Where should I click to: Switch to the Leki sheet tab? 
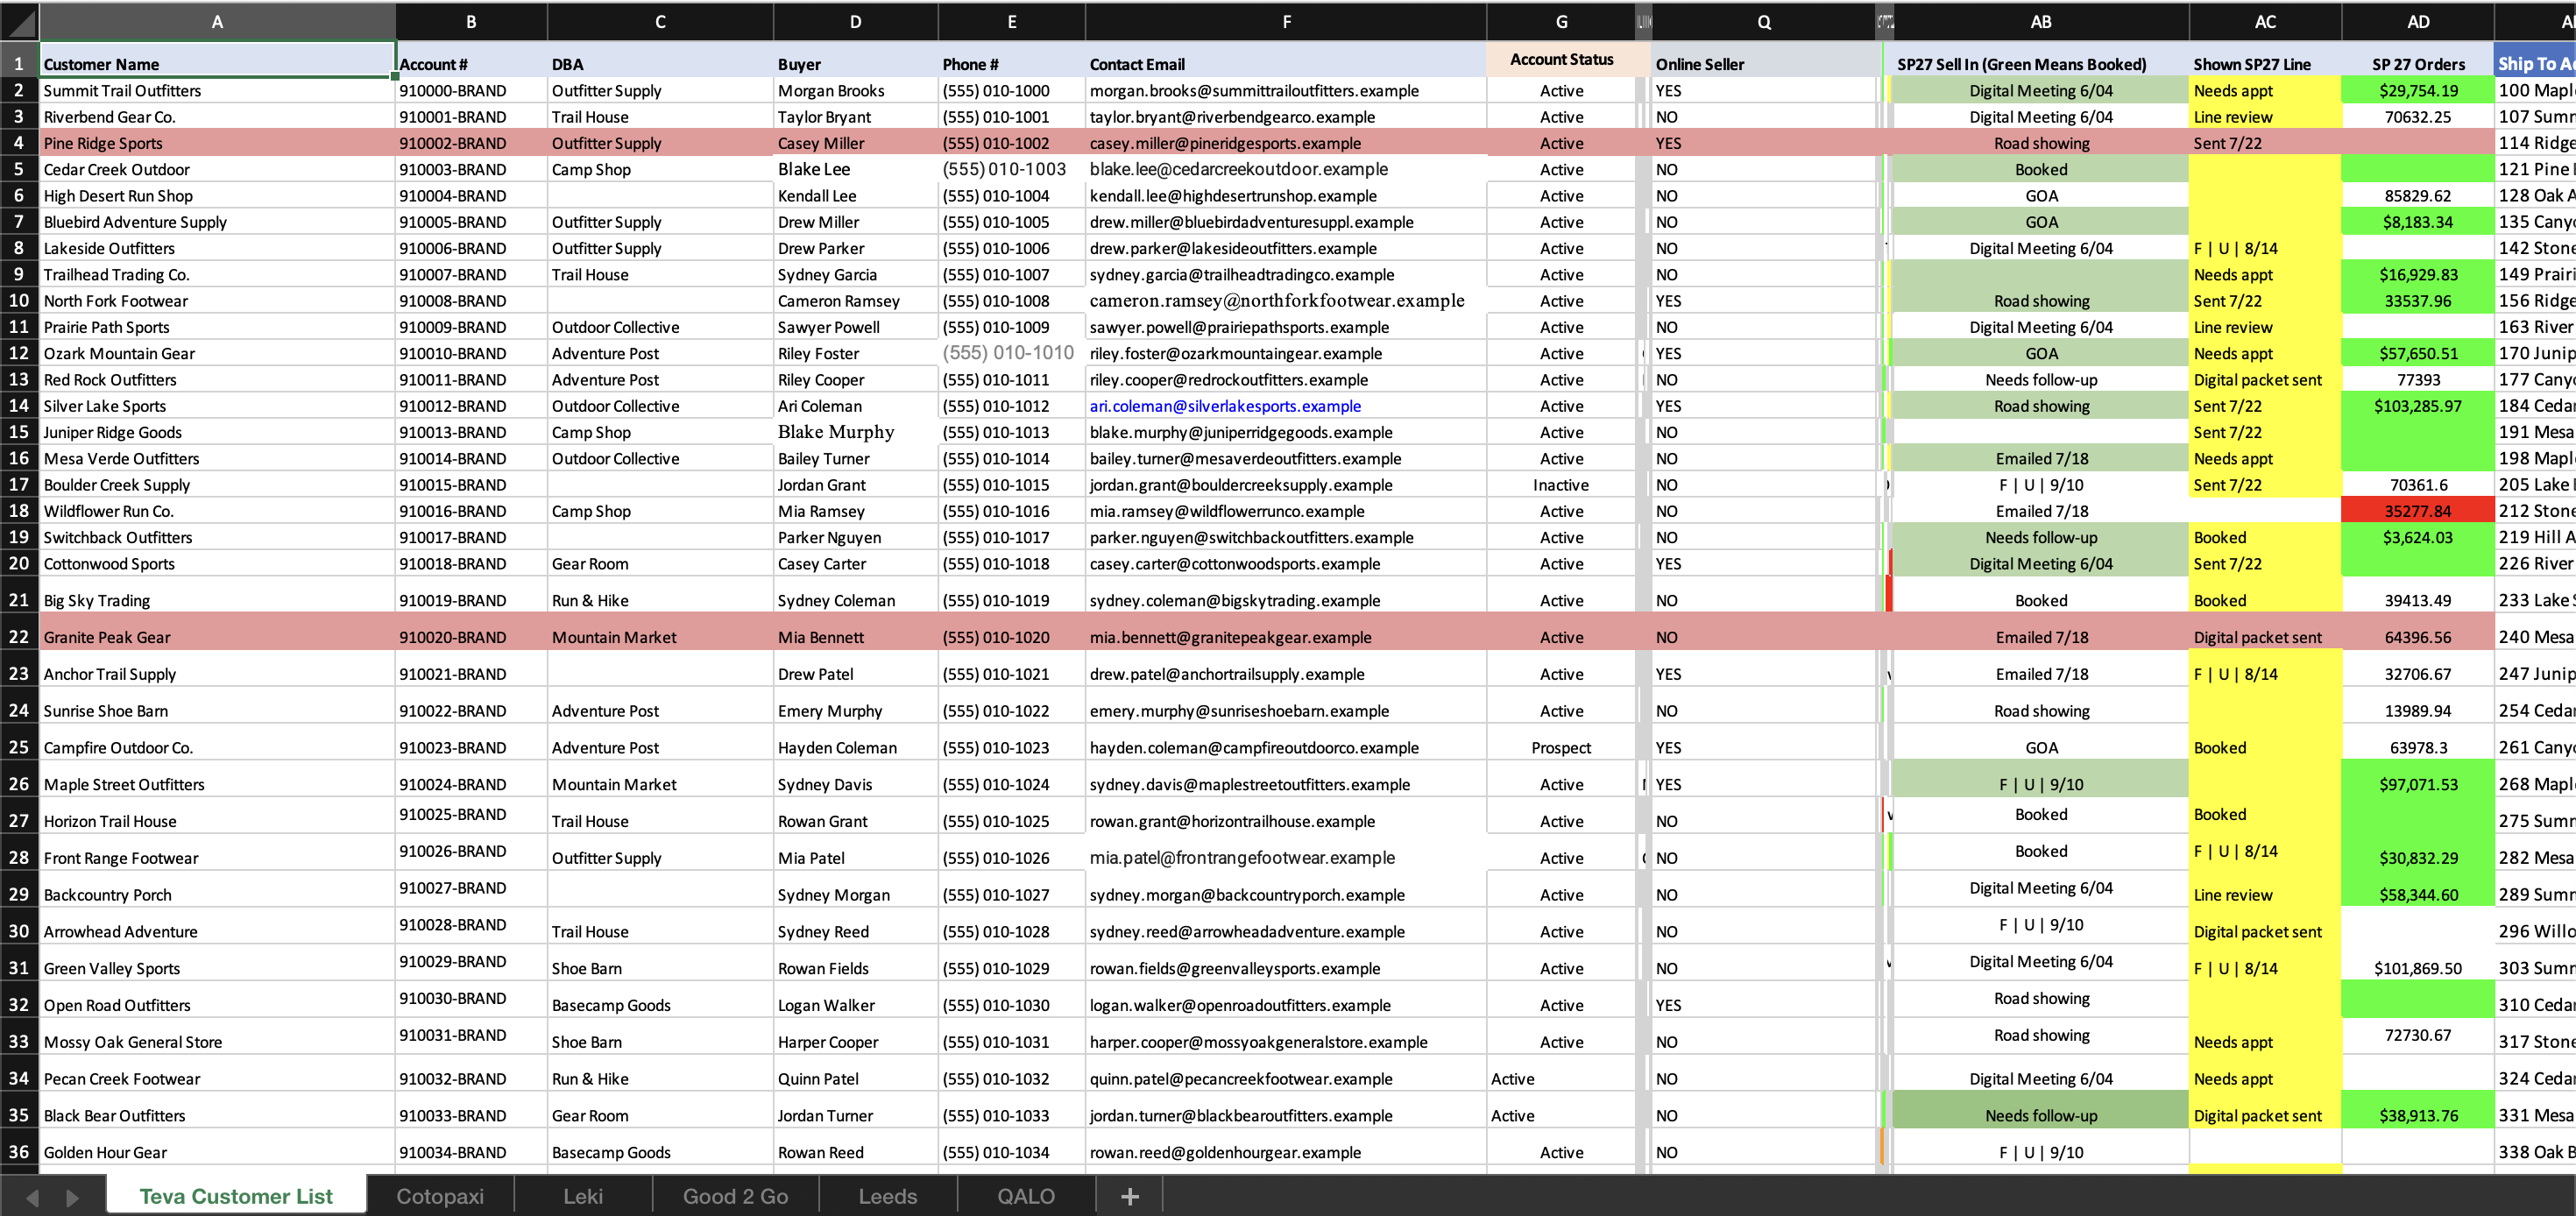(x=583, y=1196)
